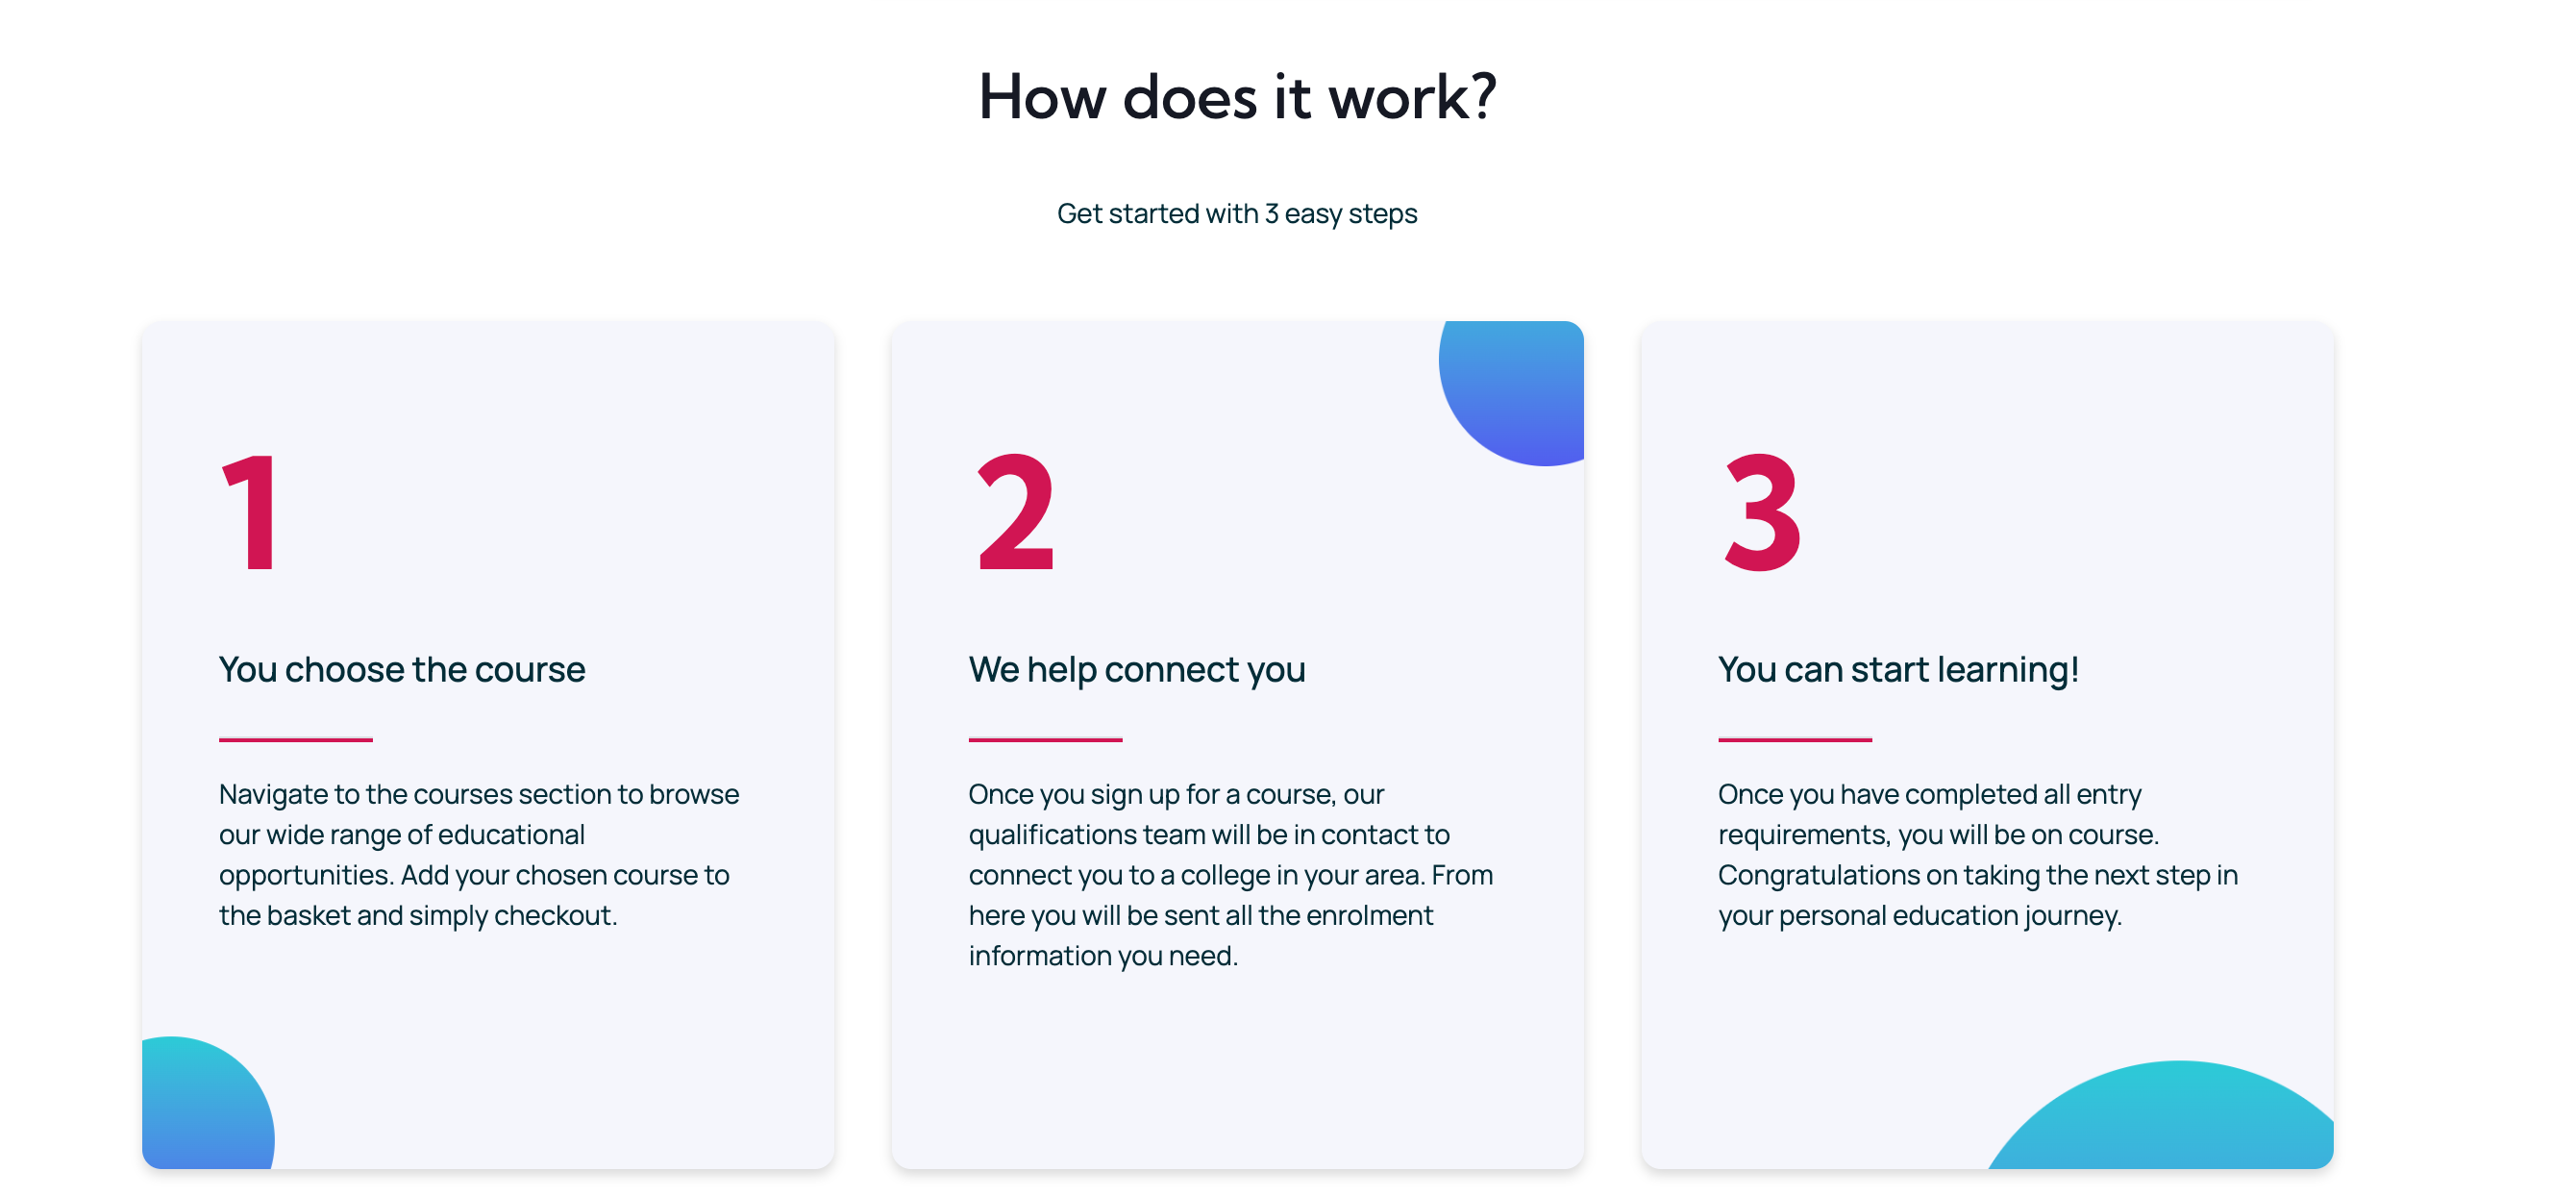Screen dimensions: 2576x1196
Task: Click the large red number 3
Action: pos(1763,512)
